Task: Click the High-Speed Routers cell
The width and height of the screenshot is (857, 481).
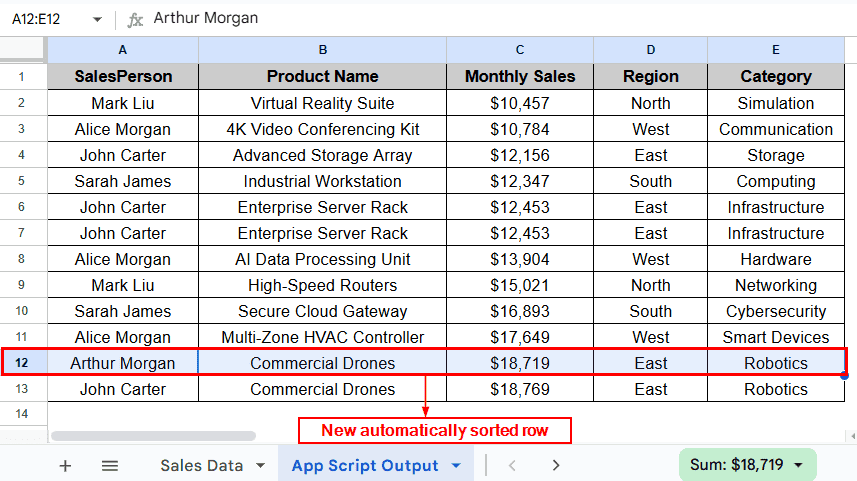Action: click(x=322, y=285)
